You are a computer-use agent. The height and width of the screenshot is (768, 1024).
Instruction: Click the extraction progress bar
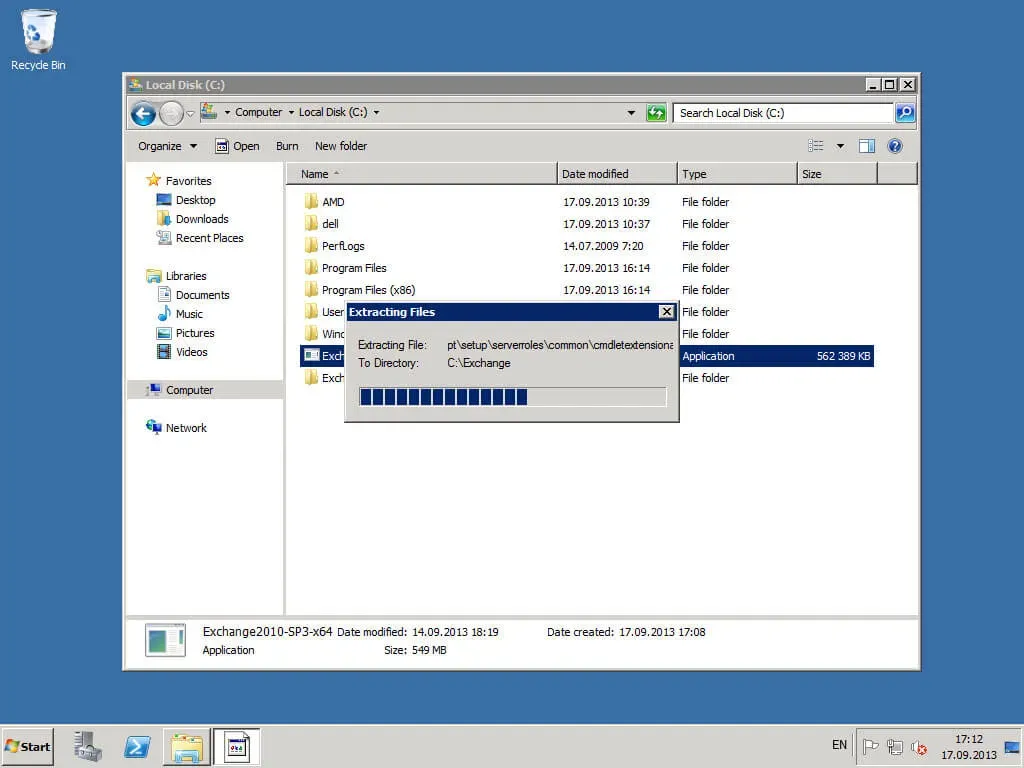pyautogui.click(x=513, y=396)
